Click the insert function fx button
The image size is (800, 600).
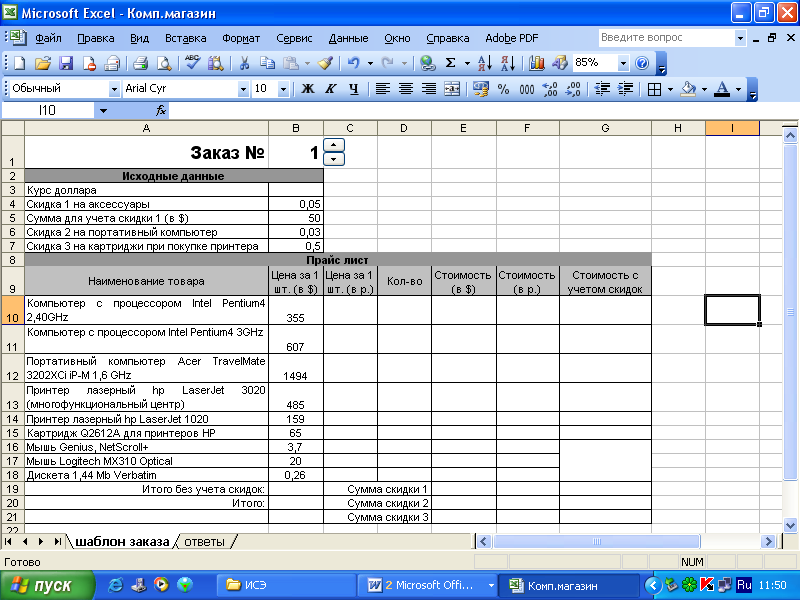click(161, 110)
